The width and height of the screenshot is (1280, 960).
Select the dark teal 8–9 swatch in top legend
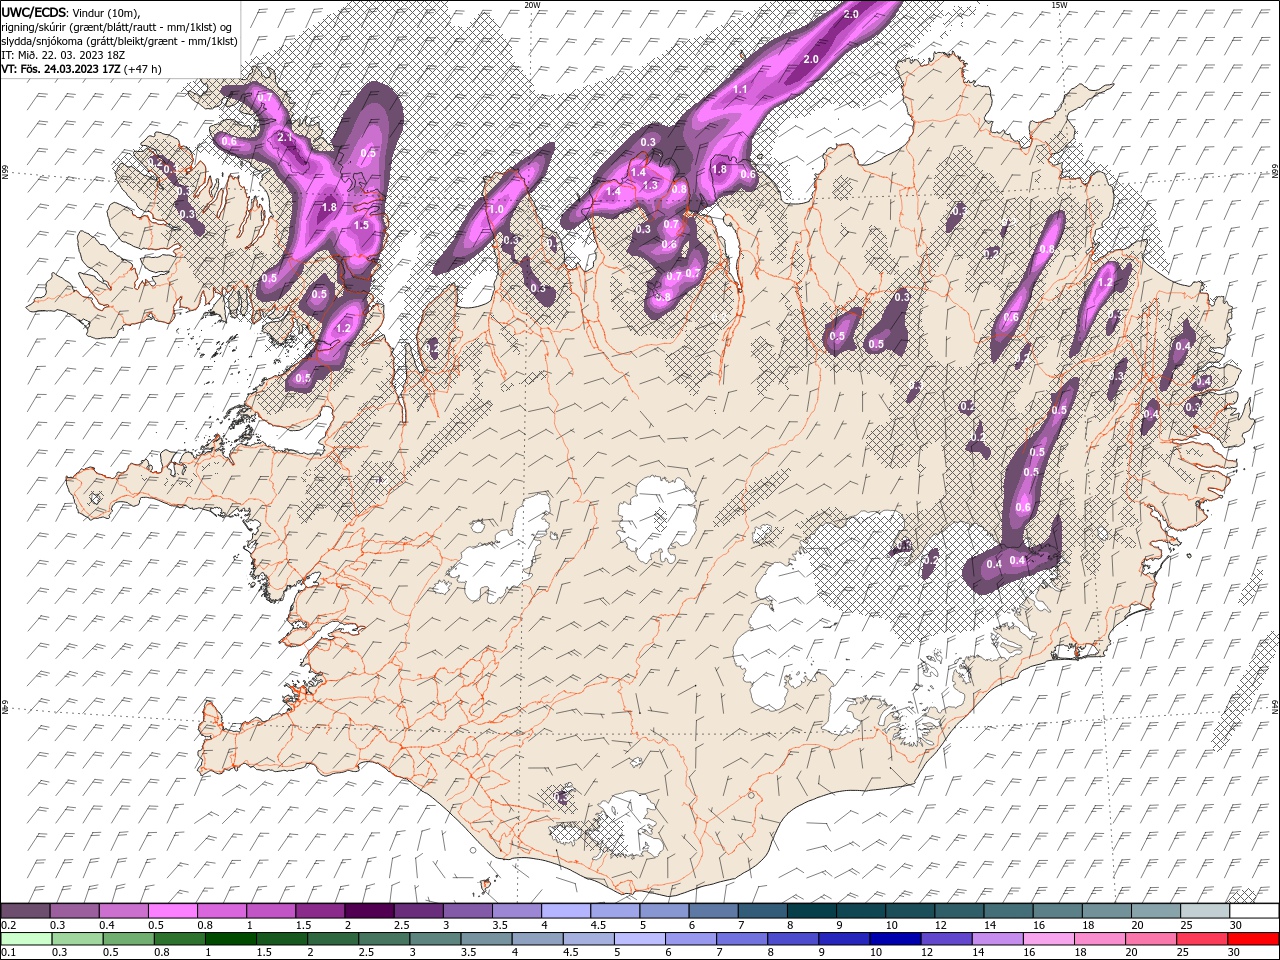(x=812, y=911)
